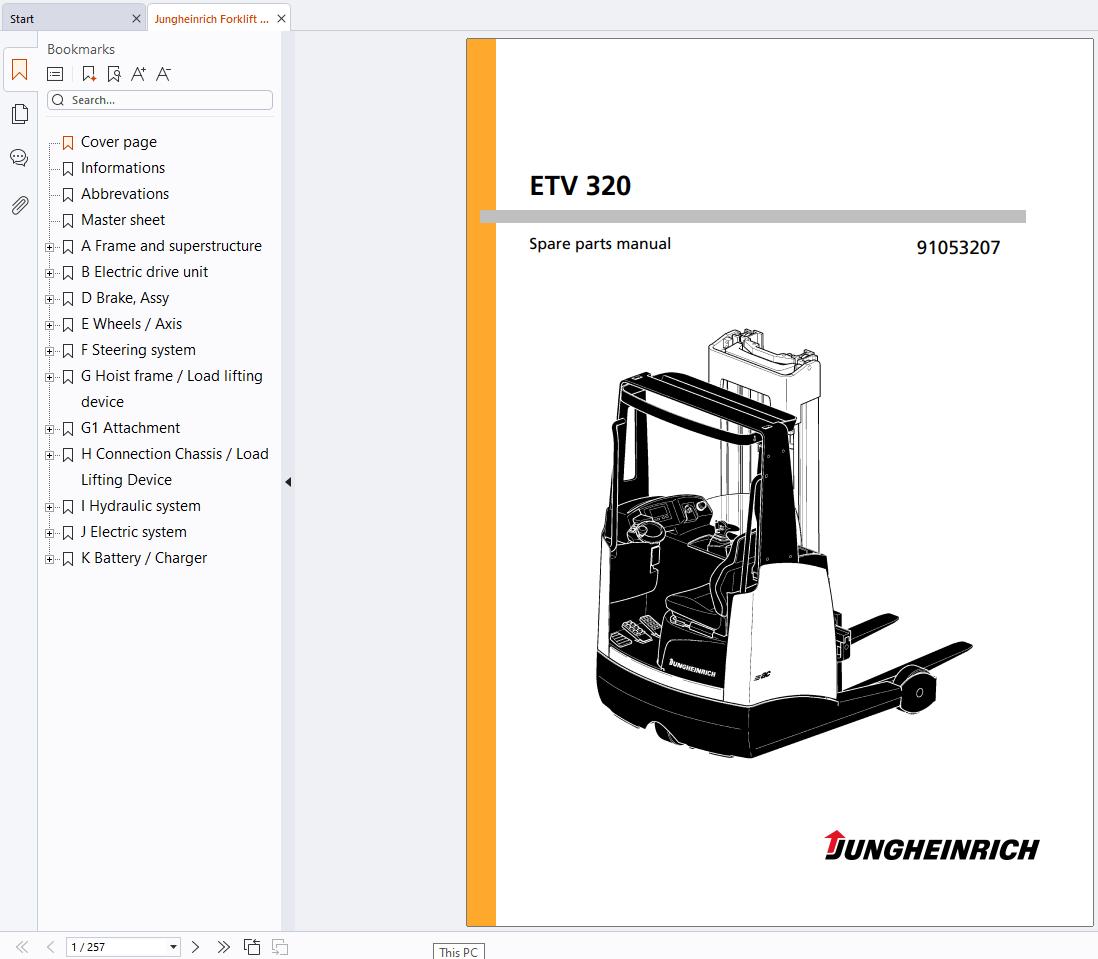Image resolution: width=1098 pixels, height=959 pixels.
Task: Select E Wheels / Axis bookmark text
Action: [x=131, y=323]
